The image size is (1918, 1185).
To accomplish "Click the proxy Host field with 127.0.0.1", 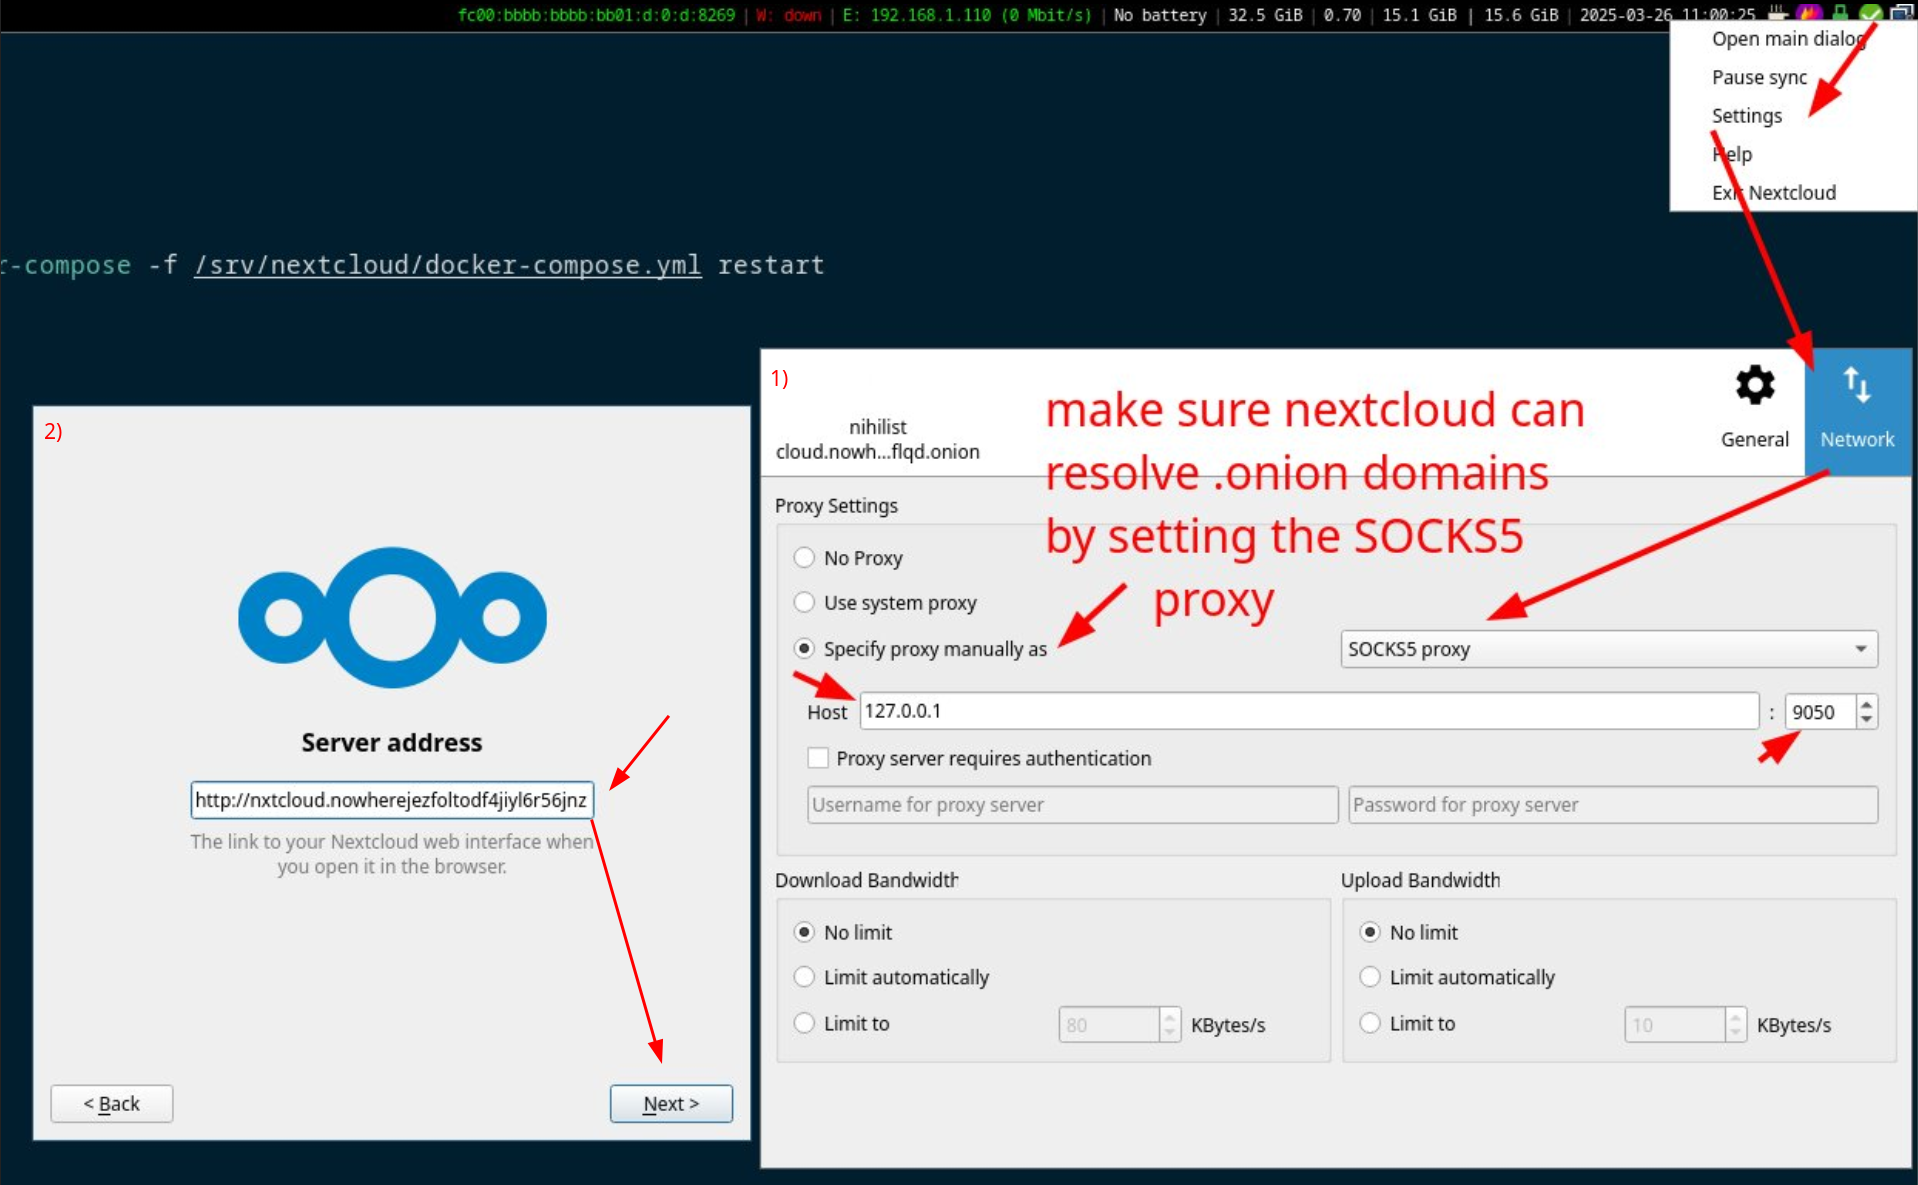I will [x=1308, y=711].
